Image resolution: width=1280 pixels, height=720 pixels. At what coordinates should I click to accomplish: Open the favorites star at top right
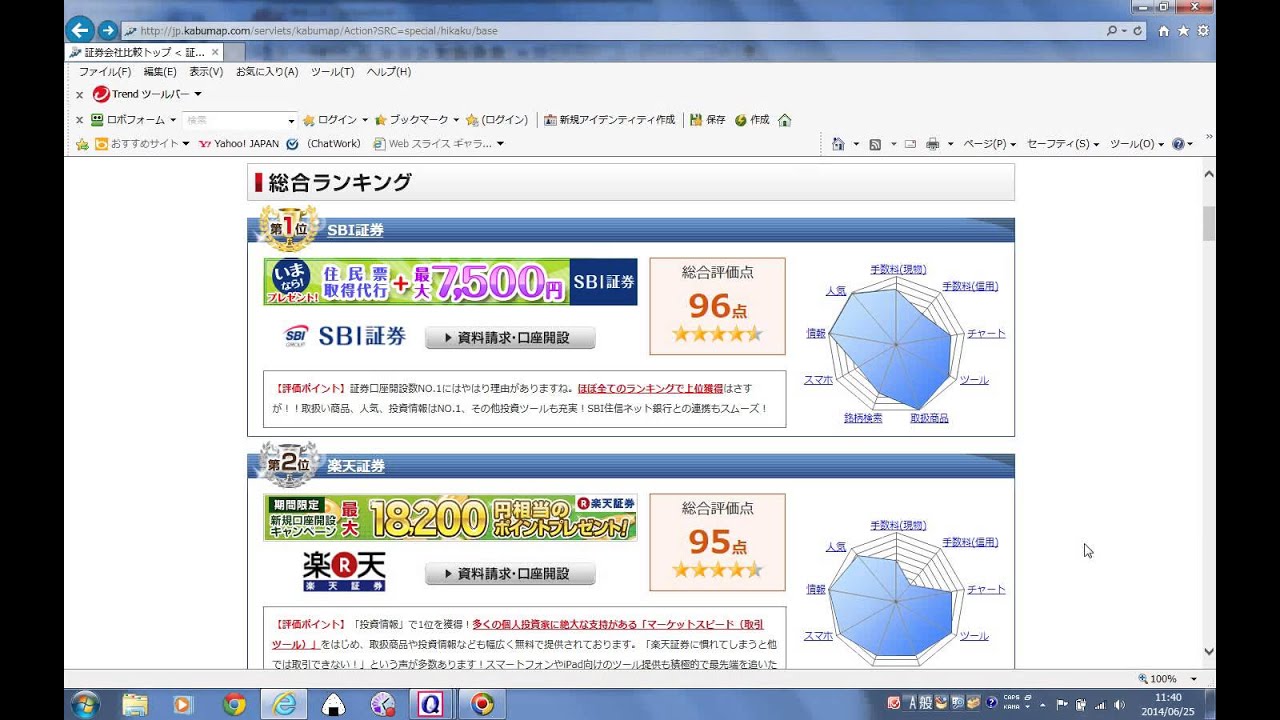pos(1183,31)
